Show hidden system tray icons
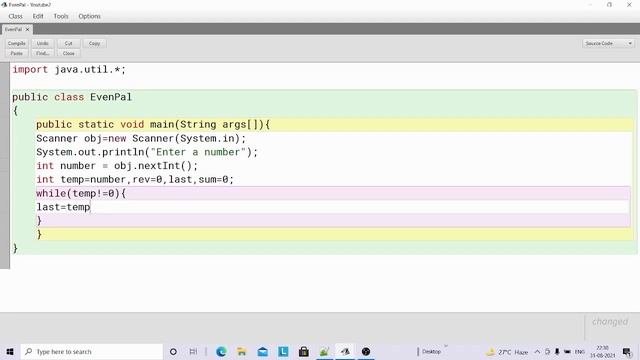 click(537, 352)
